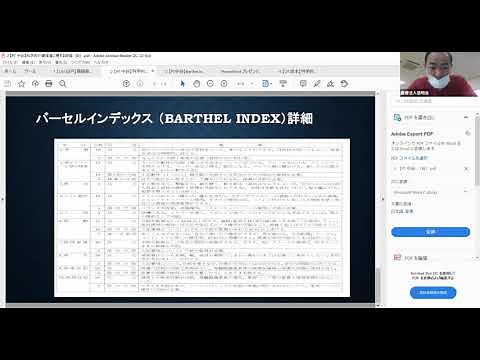Open fit page options icon

click(267, 84)
